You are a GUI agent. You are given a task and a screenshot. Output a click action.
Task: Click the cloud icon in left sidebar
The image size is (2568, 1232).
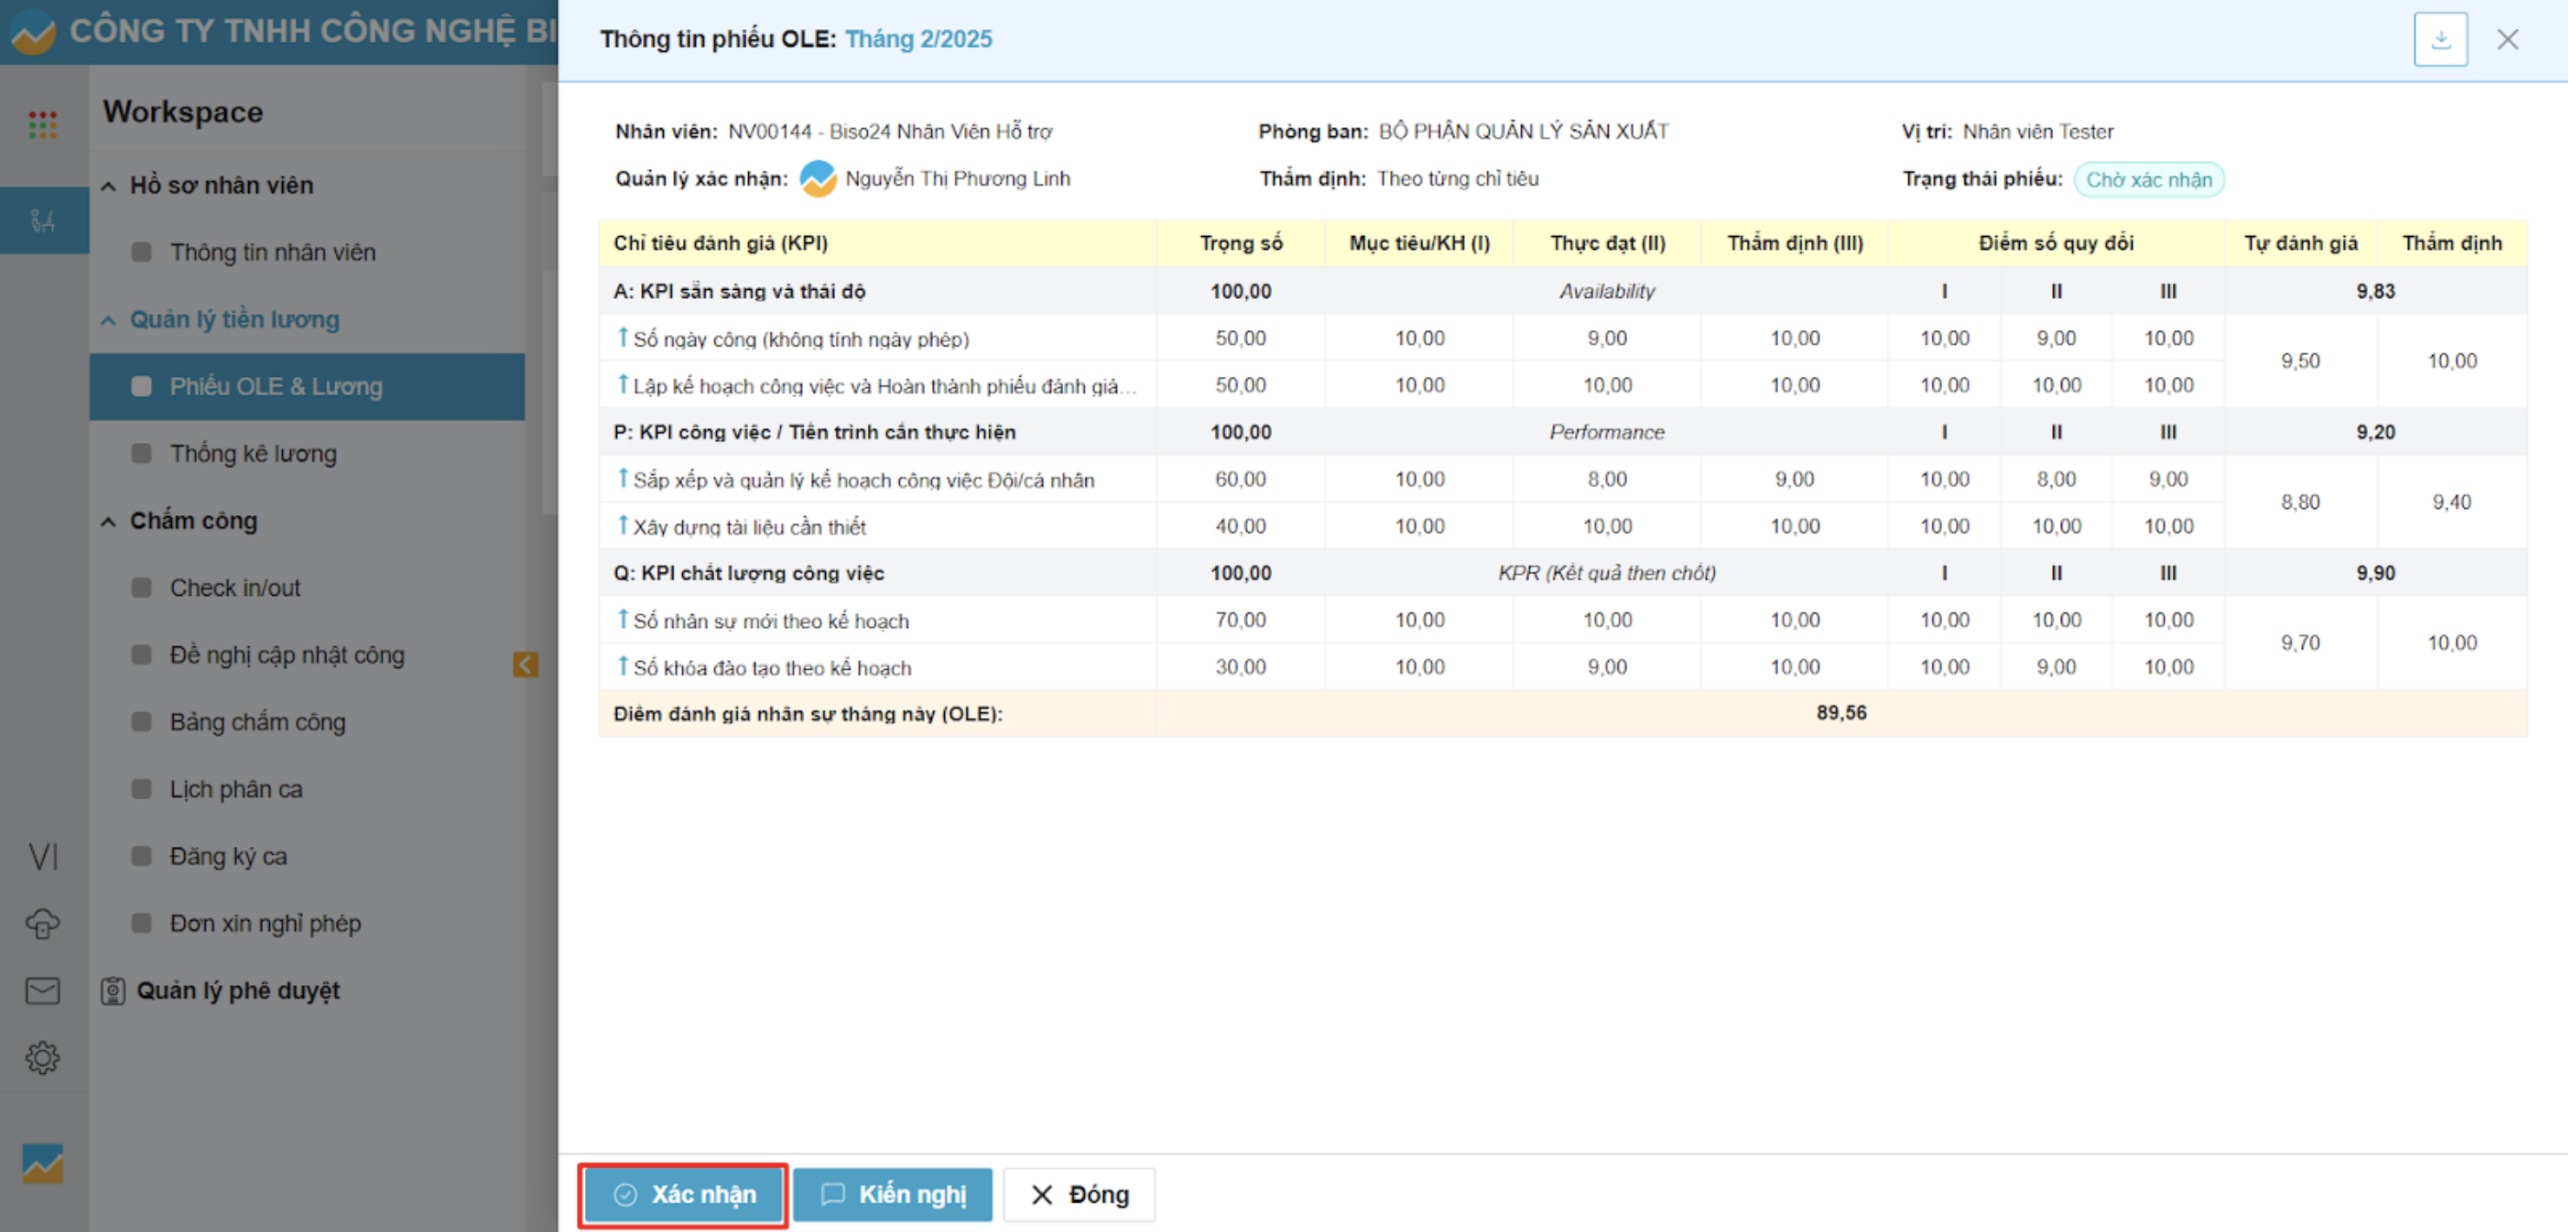pos(42,923)
